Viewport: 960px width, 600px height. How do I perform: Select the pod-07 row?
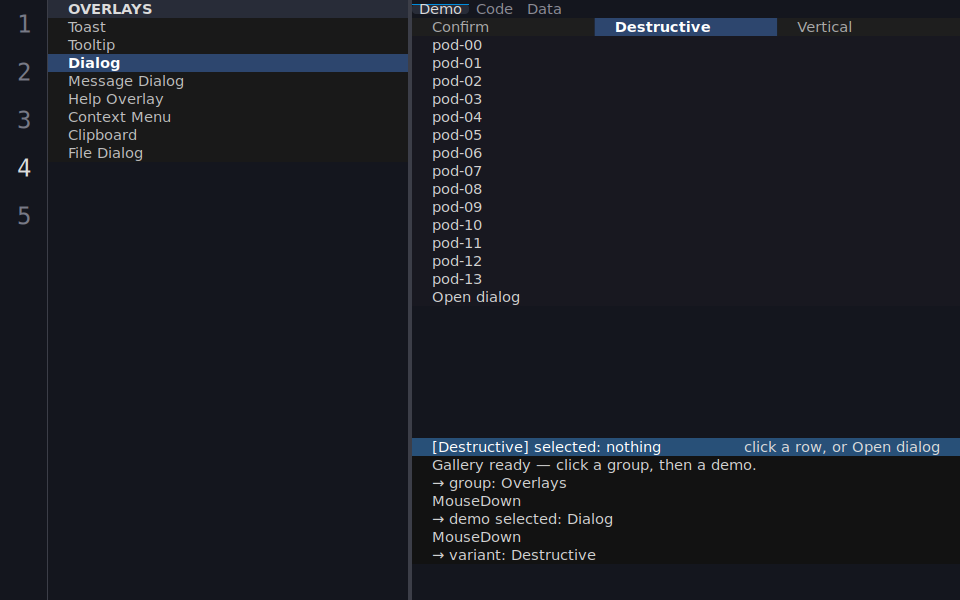pyautogui.click(x=686, y=171)
